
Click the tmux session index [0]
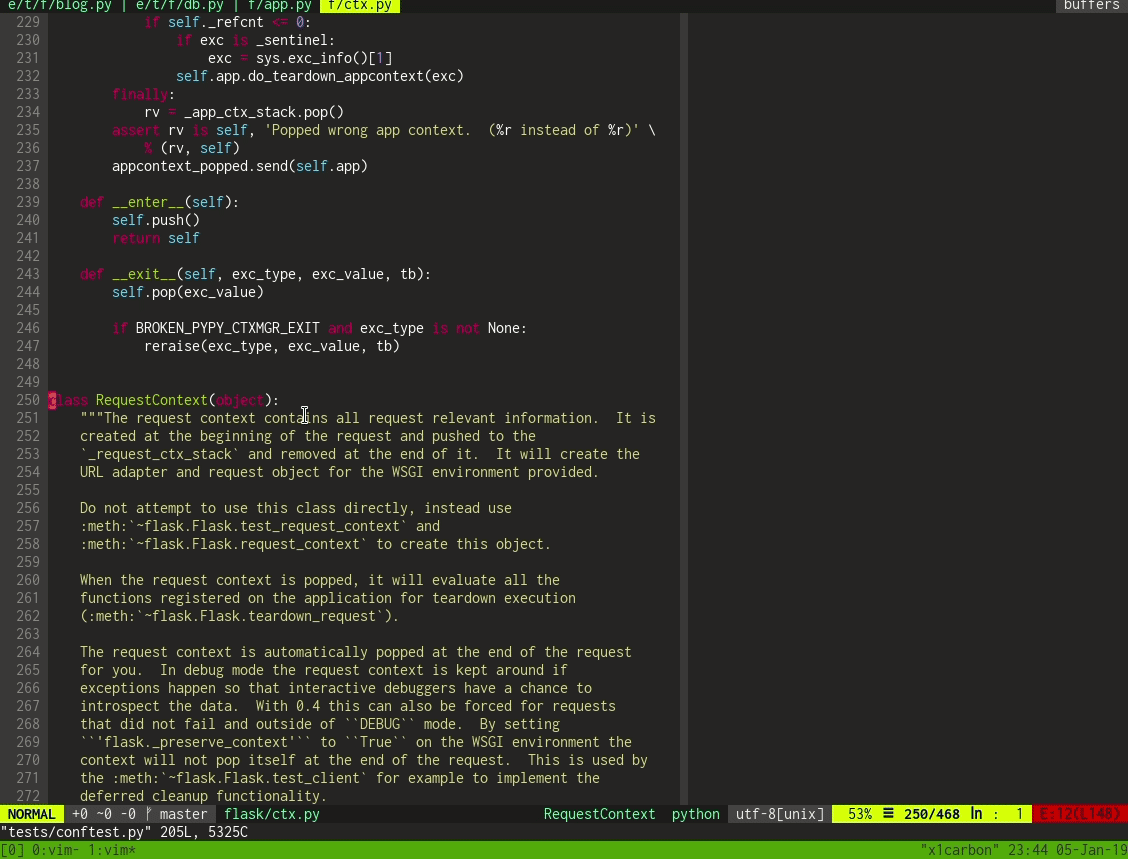(10, 848)
